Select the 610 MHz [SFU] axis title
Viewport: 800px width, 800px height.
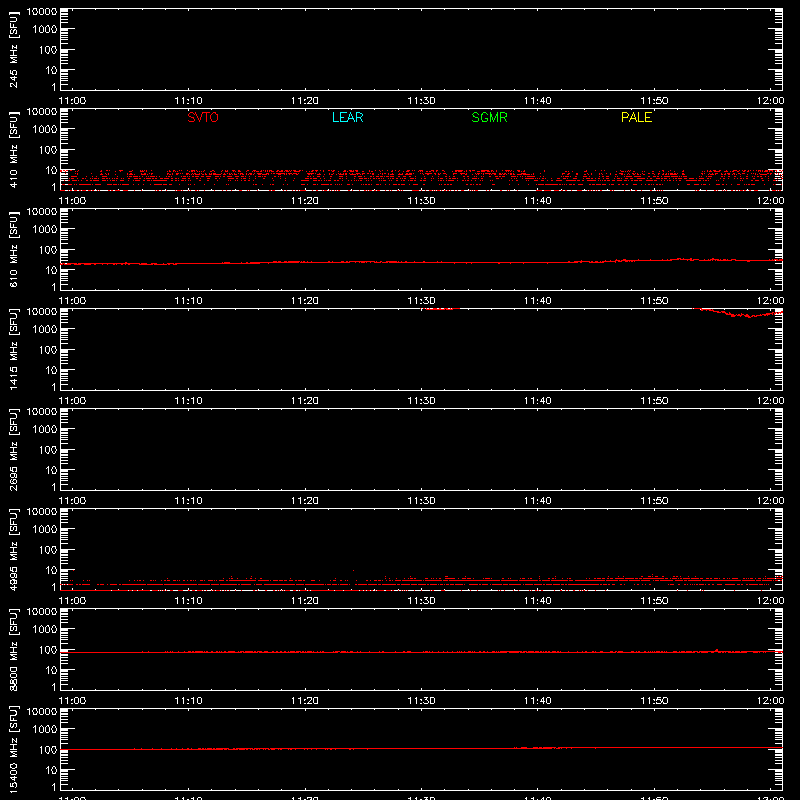tap(14, 249)
